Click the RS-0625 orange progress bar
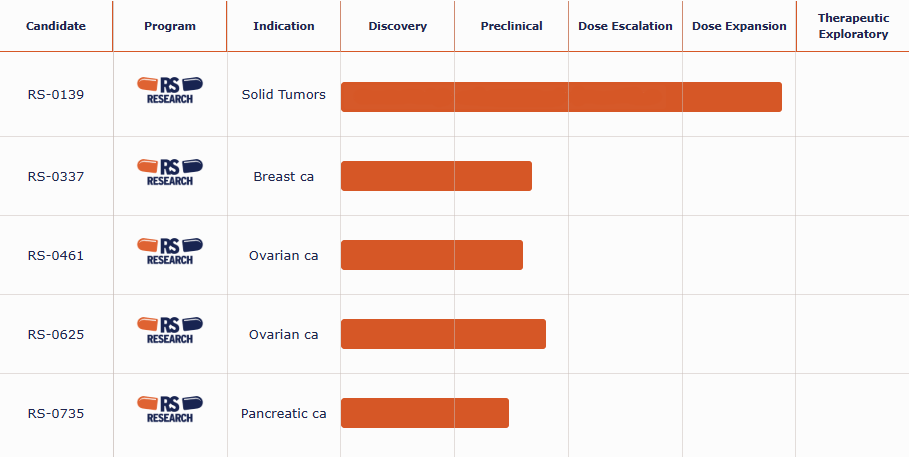Viewport: 909px width, 457px height. click(443, 334)
